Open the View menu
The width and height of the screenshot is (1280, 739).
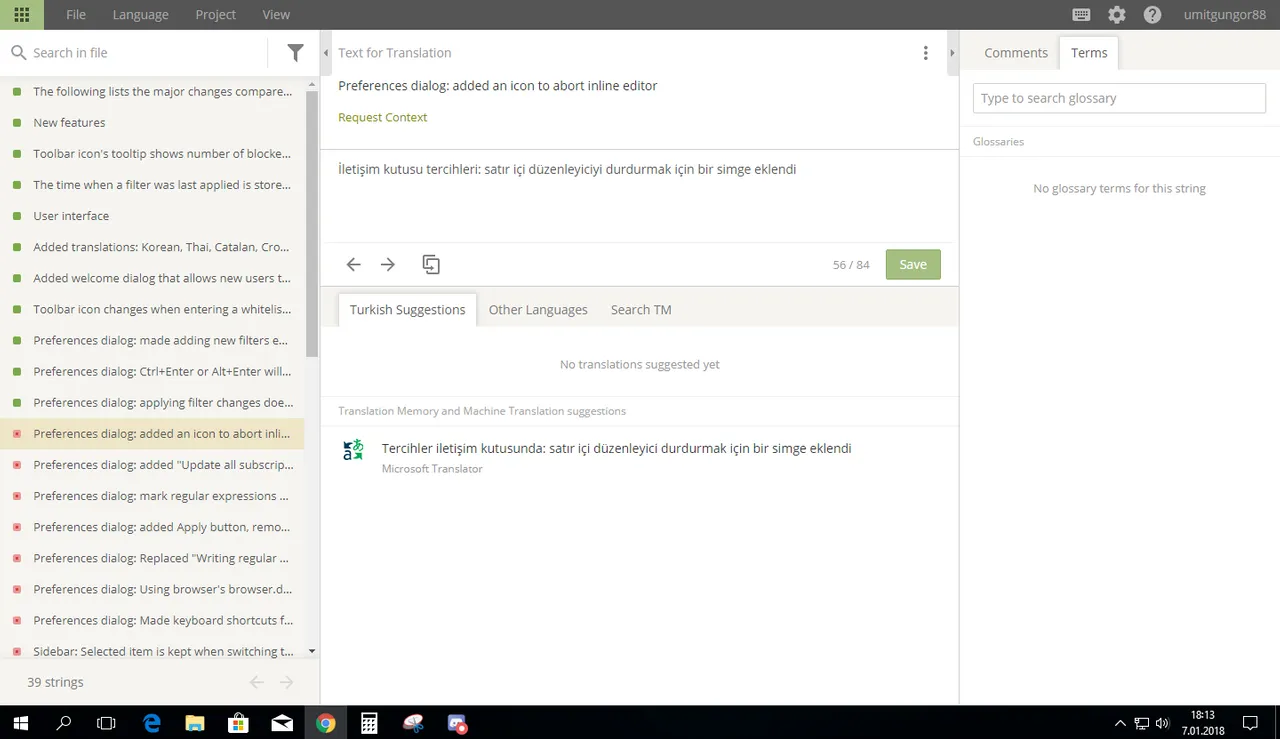pyautogui.click(x=276, y=15)
